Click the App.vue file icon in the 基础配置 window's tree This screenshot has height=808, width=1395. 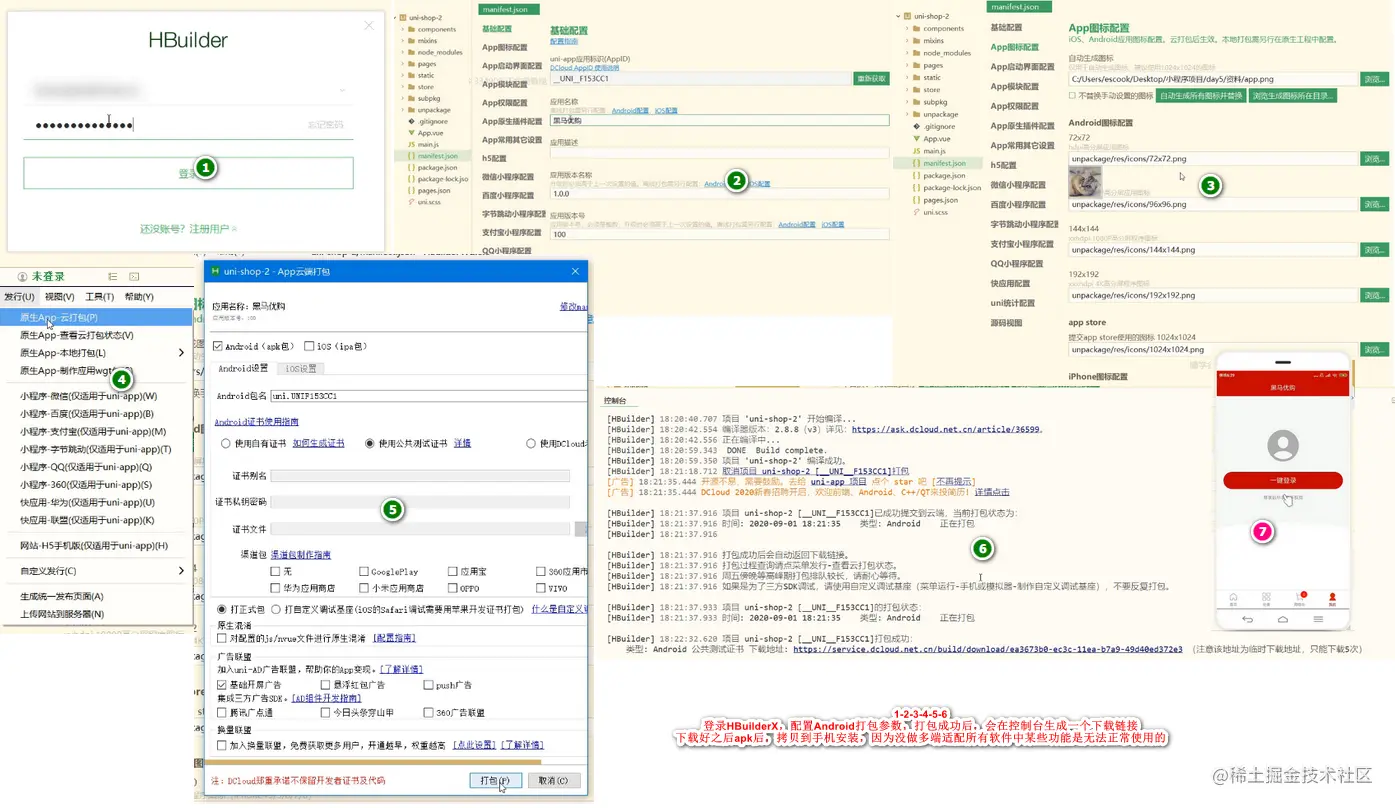(411, 133)
